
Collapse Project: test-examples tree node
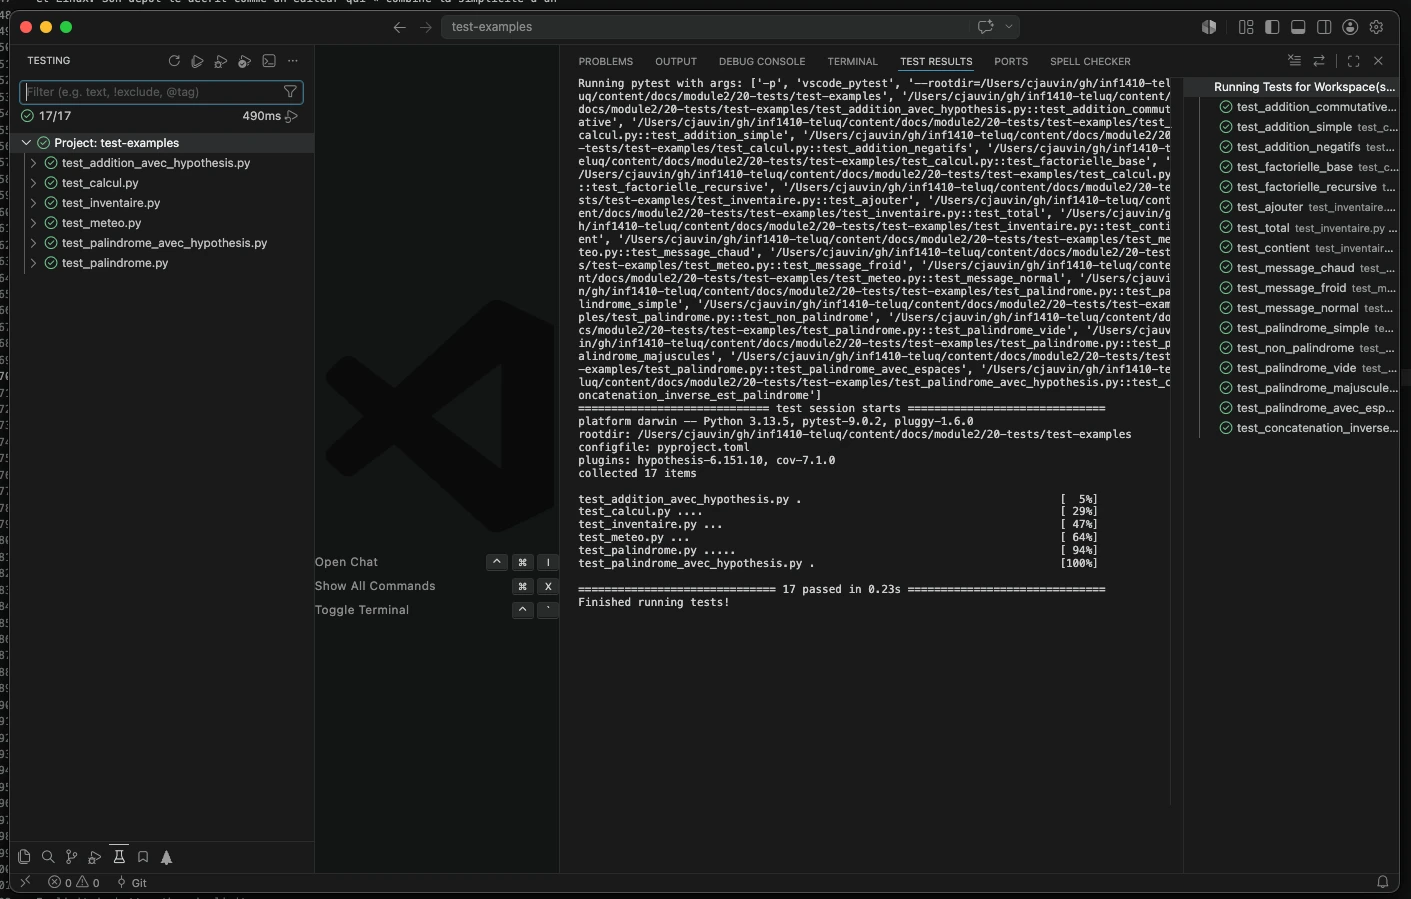27,143
